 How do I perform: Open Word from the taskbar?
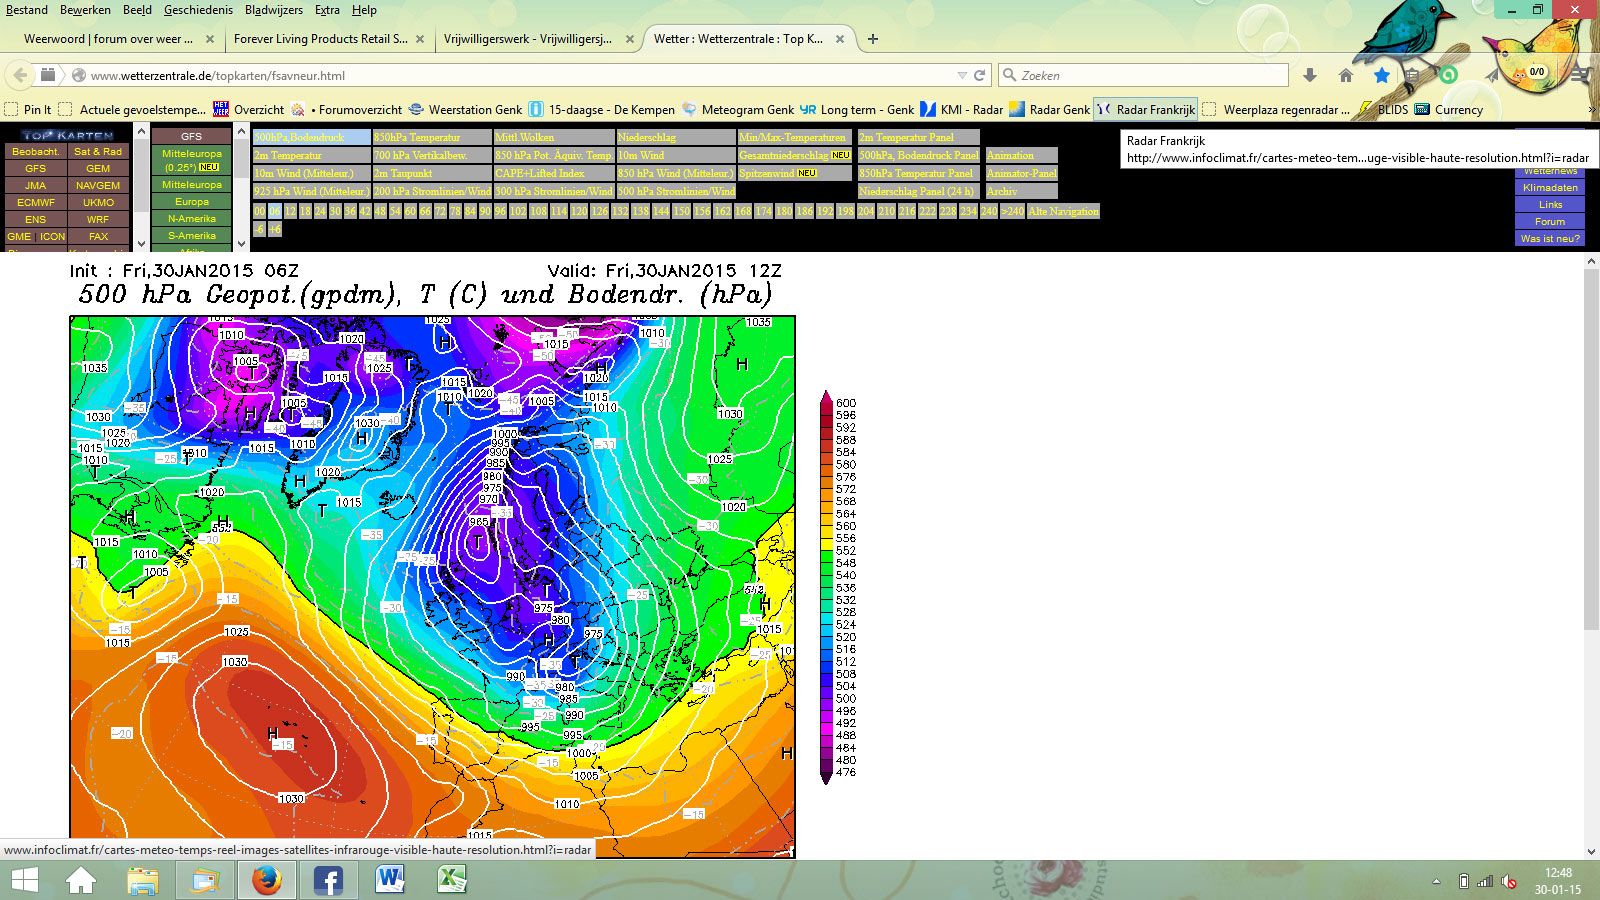coord(390,880)
